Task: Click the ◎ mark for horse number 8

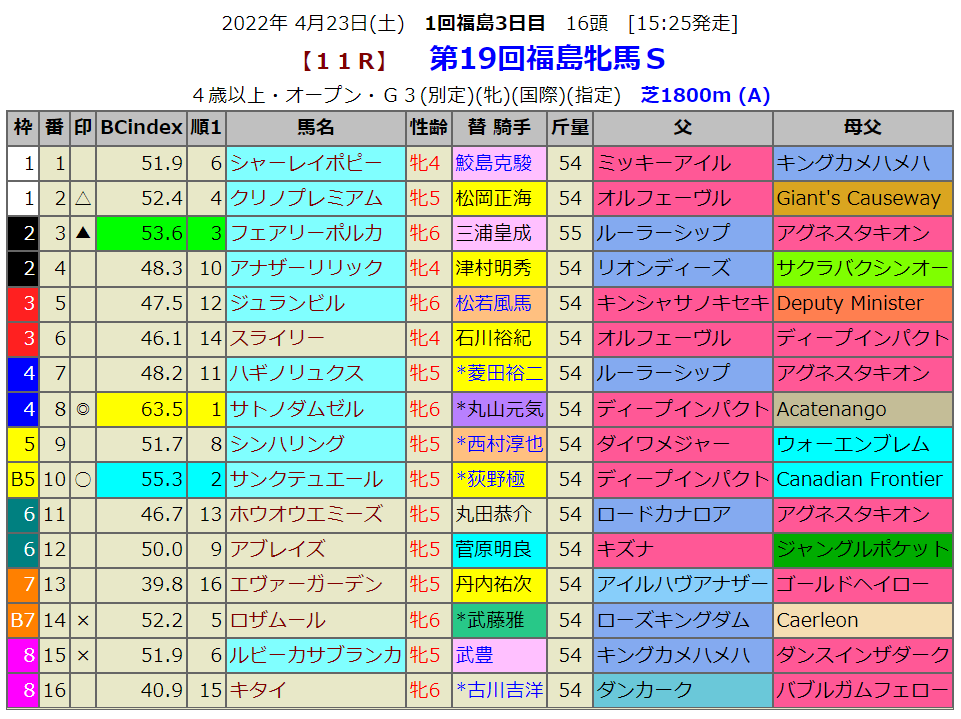Action: 83,409
